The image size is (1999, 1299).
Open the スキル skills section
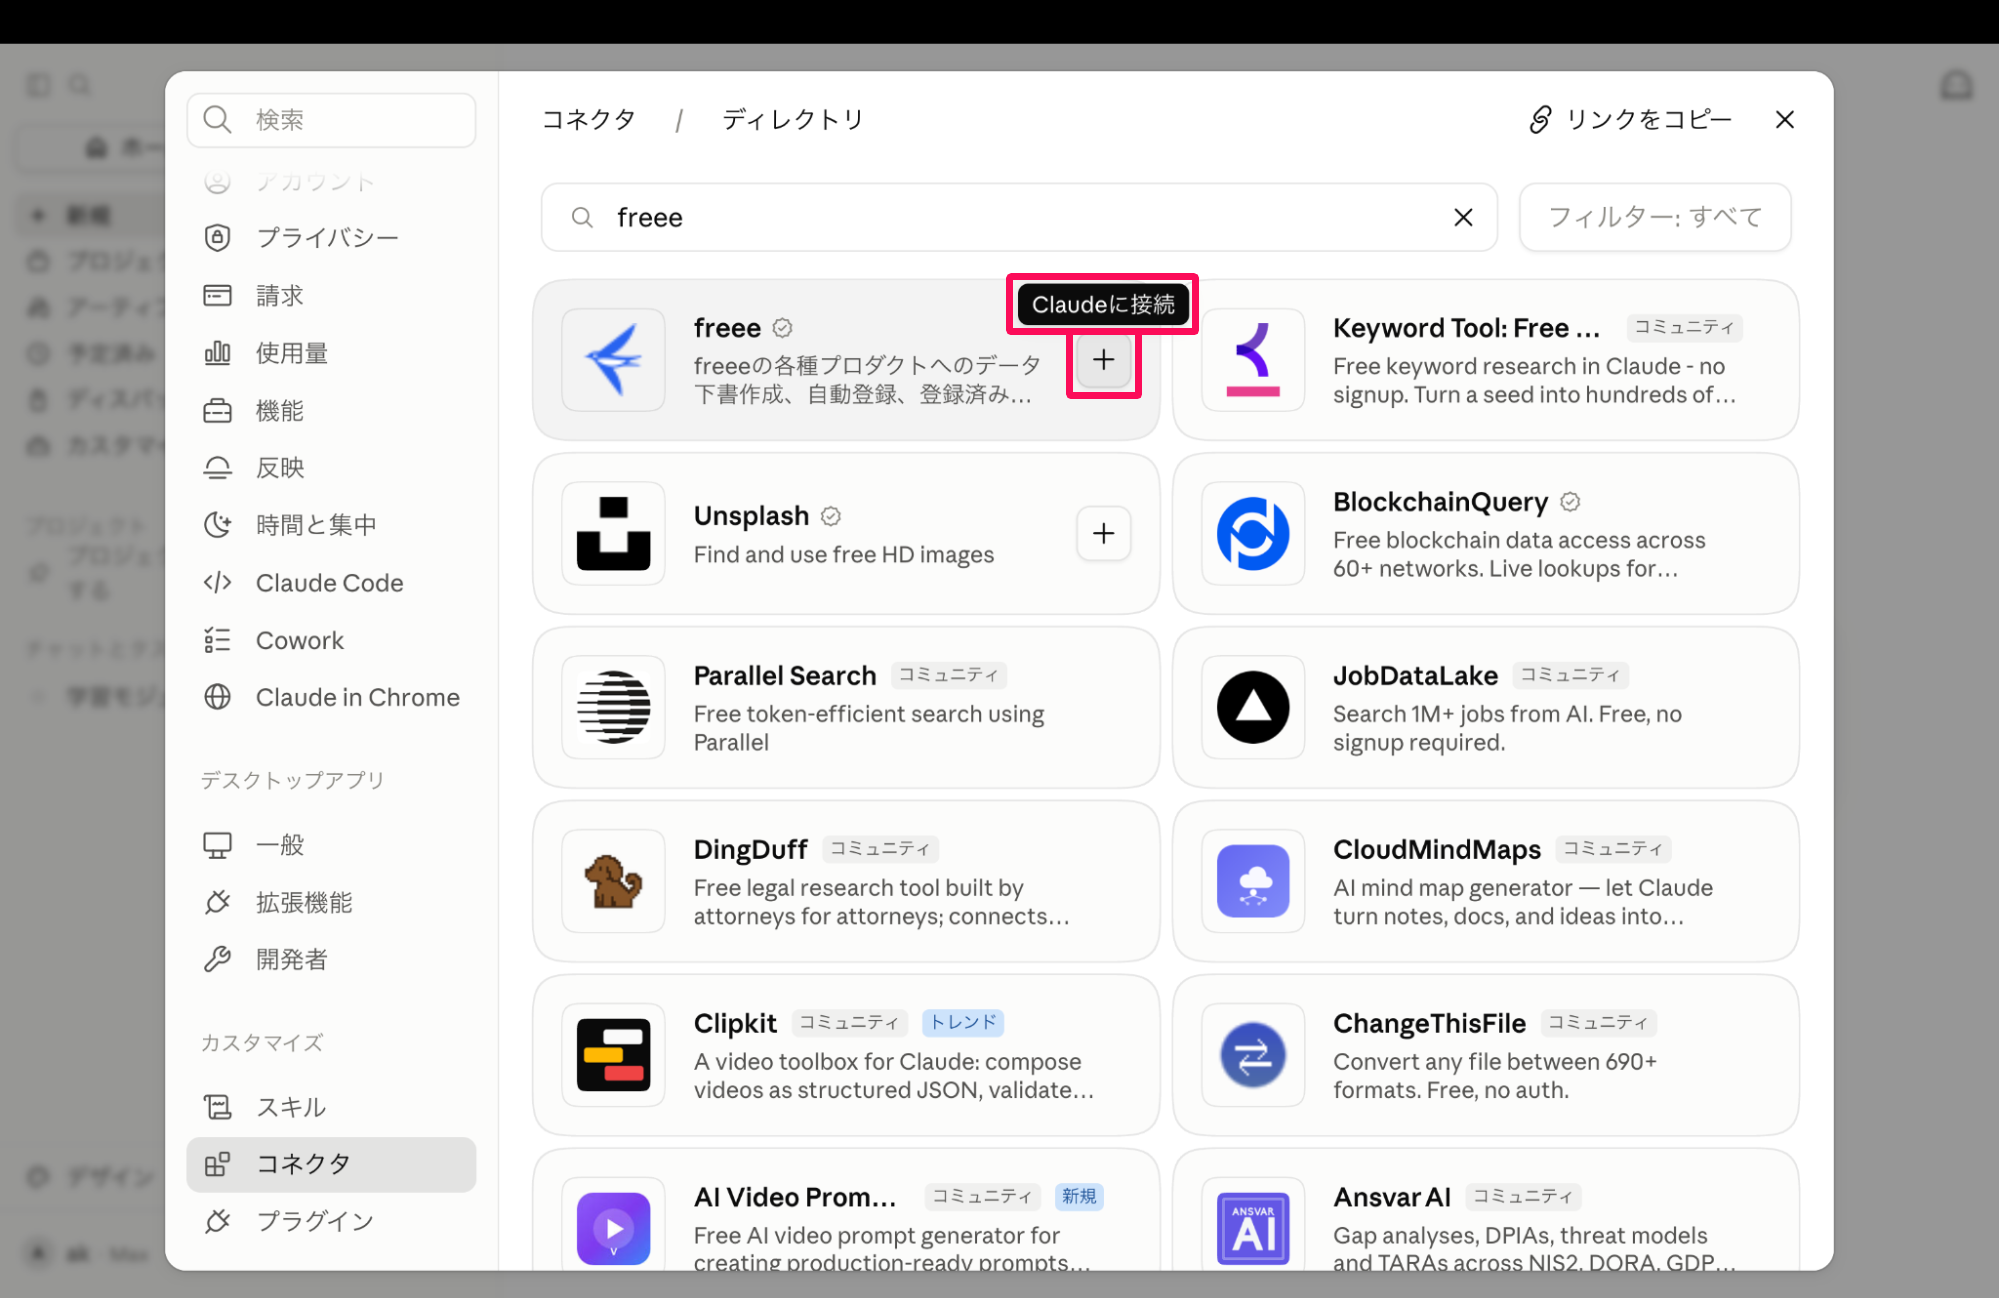tap(331, 1107)
